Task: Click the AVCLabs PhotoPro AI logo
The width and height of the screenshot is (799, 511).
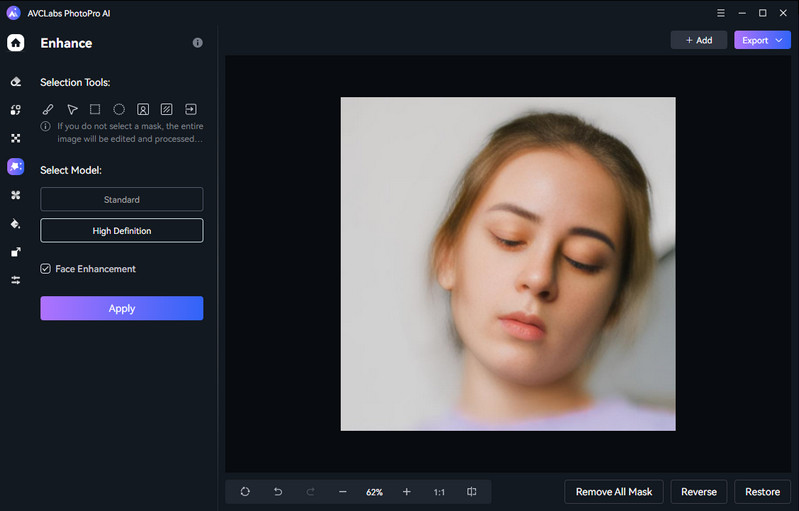Action: pyautogui.click(x=14, y=13)
